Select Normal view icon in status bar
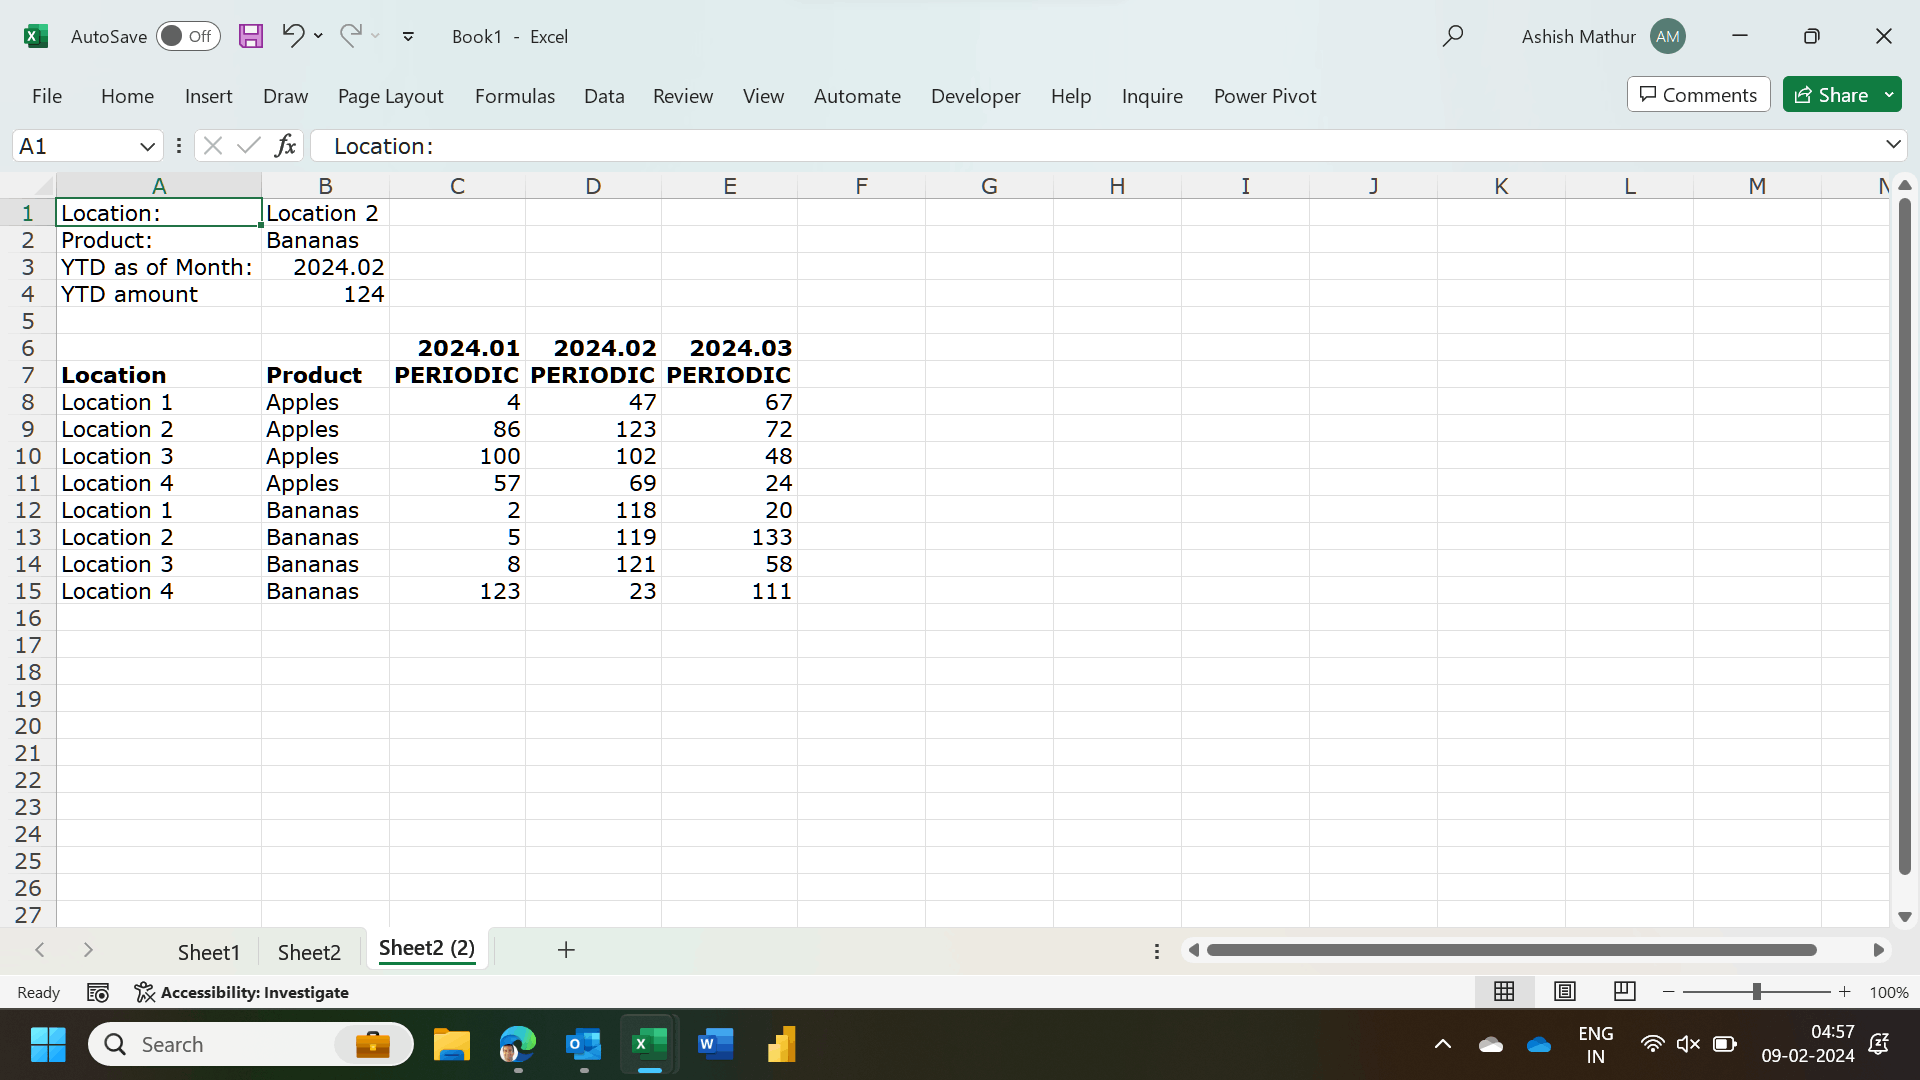Image resolution: width=1920 pixels, height=1080 pixels. click(x=1504, y=991)
